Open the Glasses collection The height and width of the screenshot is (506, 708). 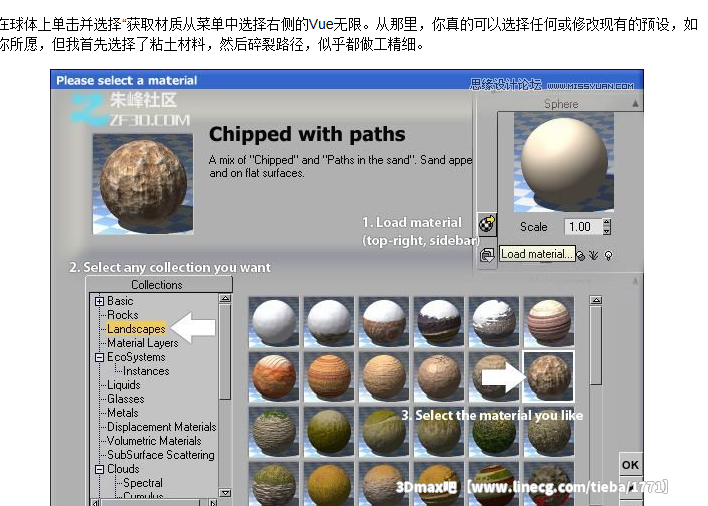(126, 399)
